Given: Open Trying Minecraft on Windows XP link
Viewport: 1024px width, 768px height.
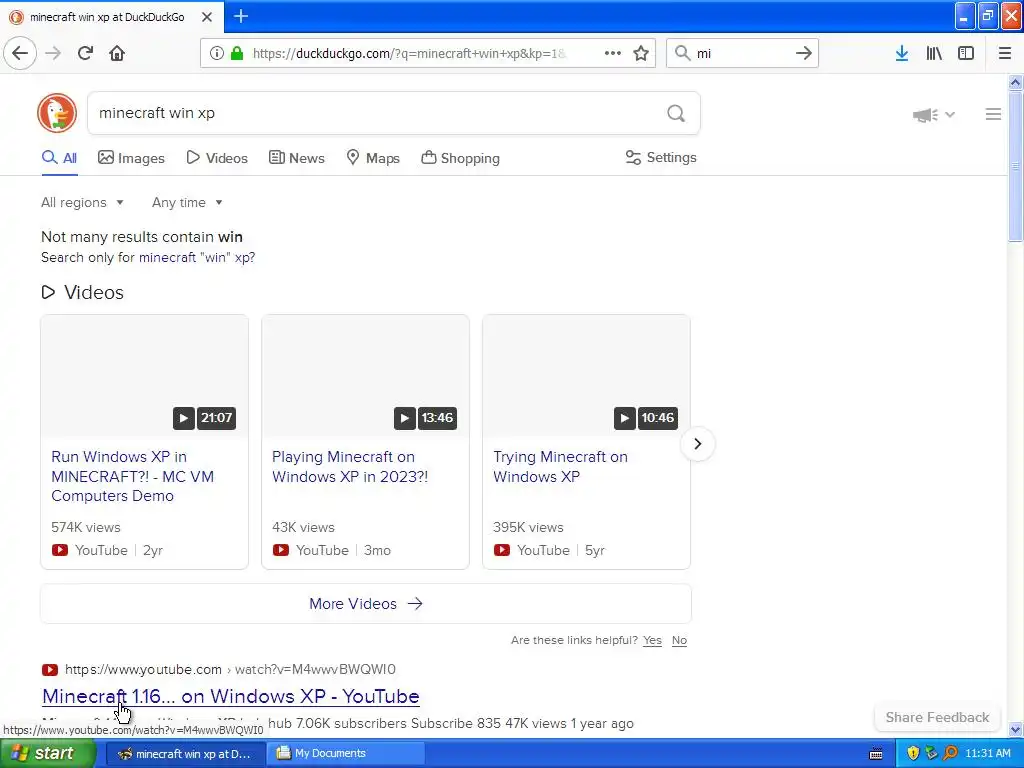Looking at the screenshot, I should [560, 466].
